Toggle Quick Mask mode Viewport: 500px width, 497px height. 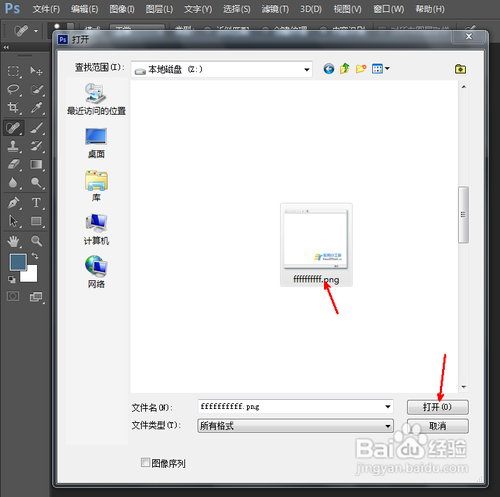13,296
